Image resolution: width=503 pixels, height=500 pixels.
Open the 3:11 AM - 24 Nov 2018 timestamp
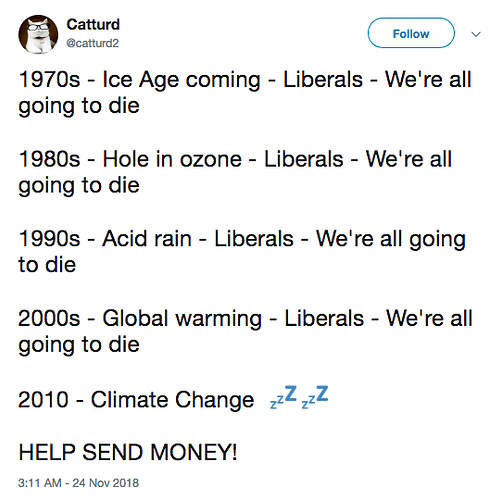(x=78, y=483)
